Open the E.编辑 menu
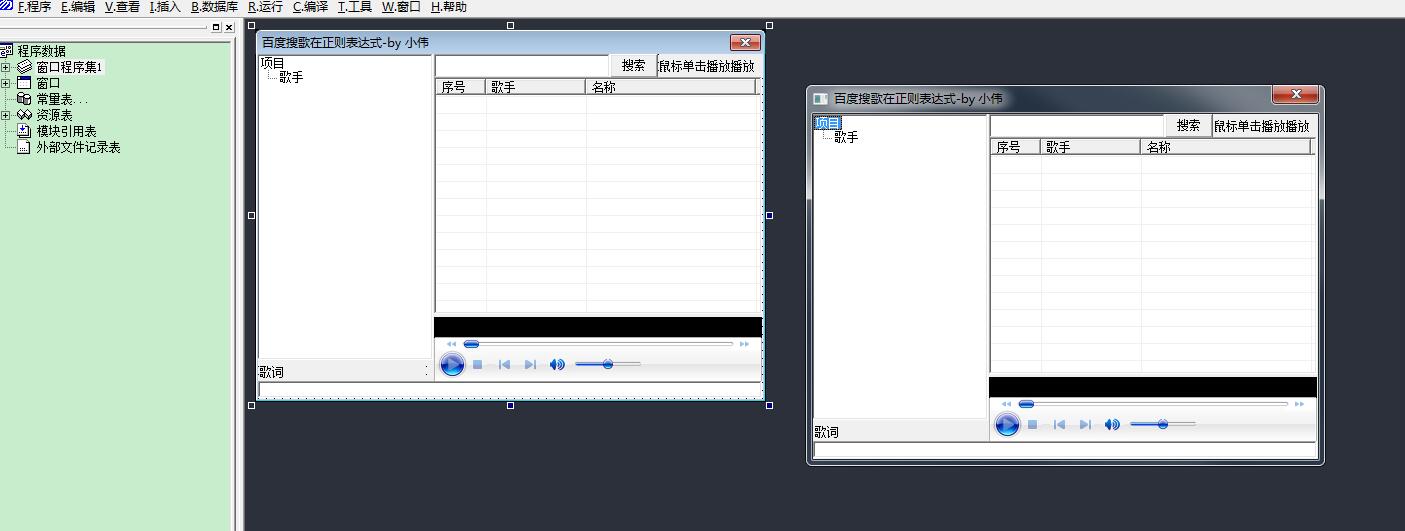Viewport: 1405px width, 531px height. (78, 7)
